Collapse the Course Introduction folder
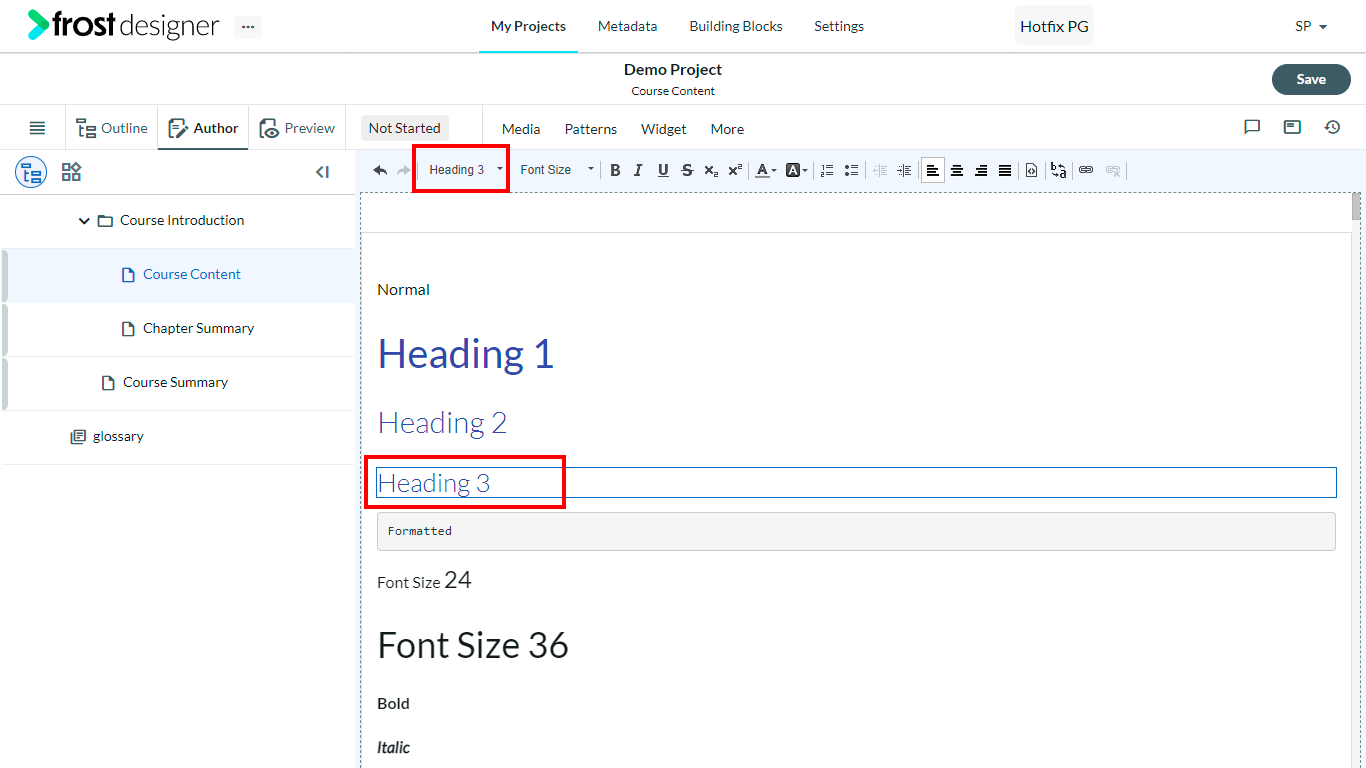 84,221
